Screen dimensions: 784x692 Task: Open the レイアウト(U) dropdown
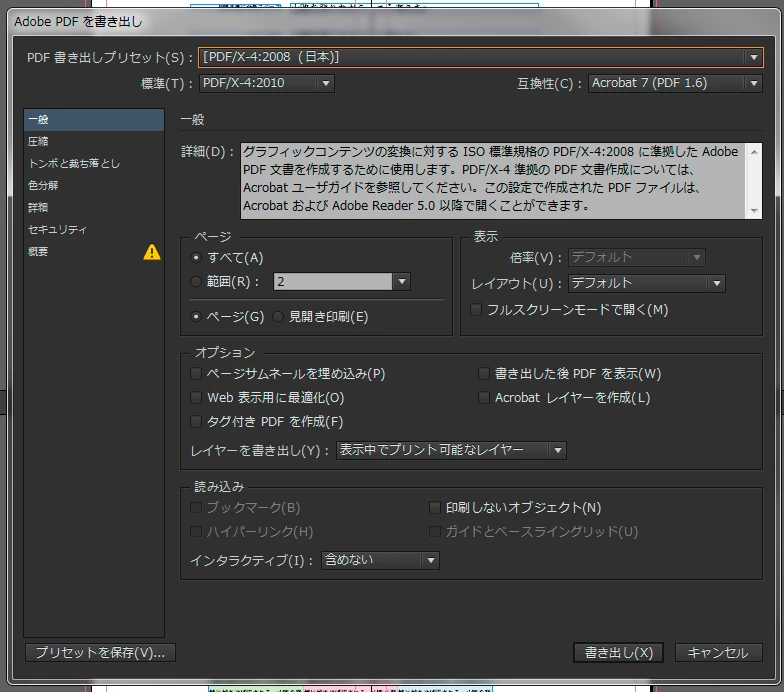[x=646, y=284]
